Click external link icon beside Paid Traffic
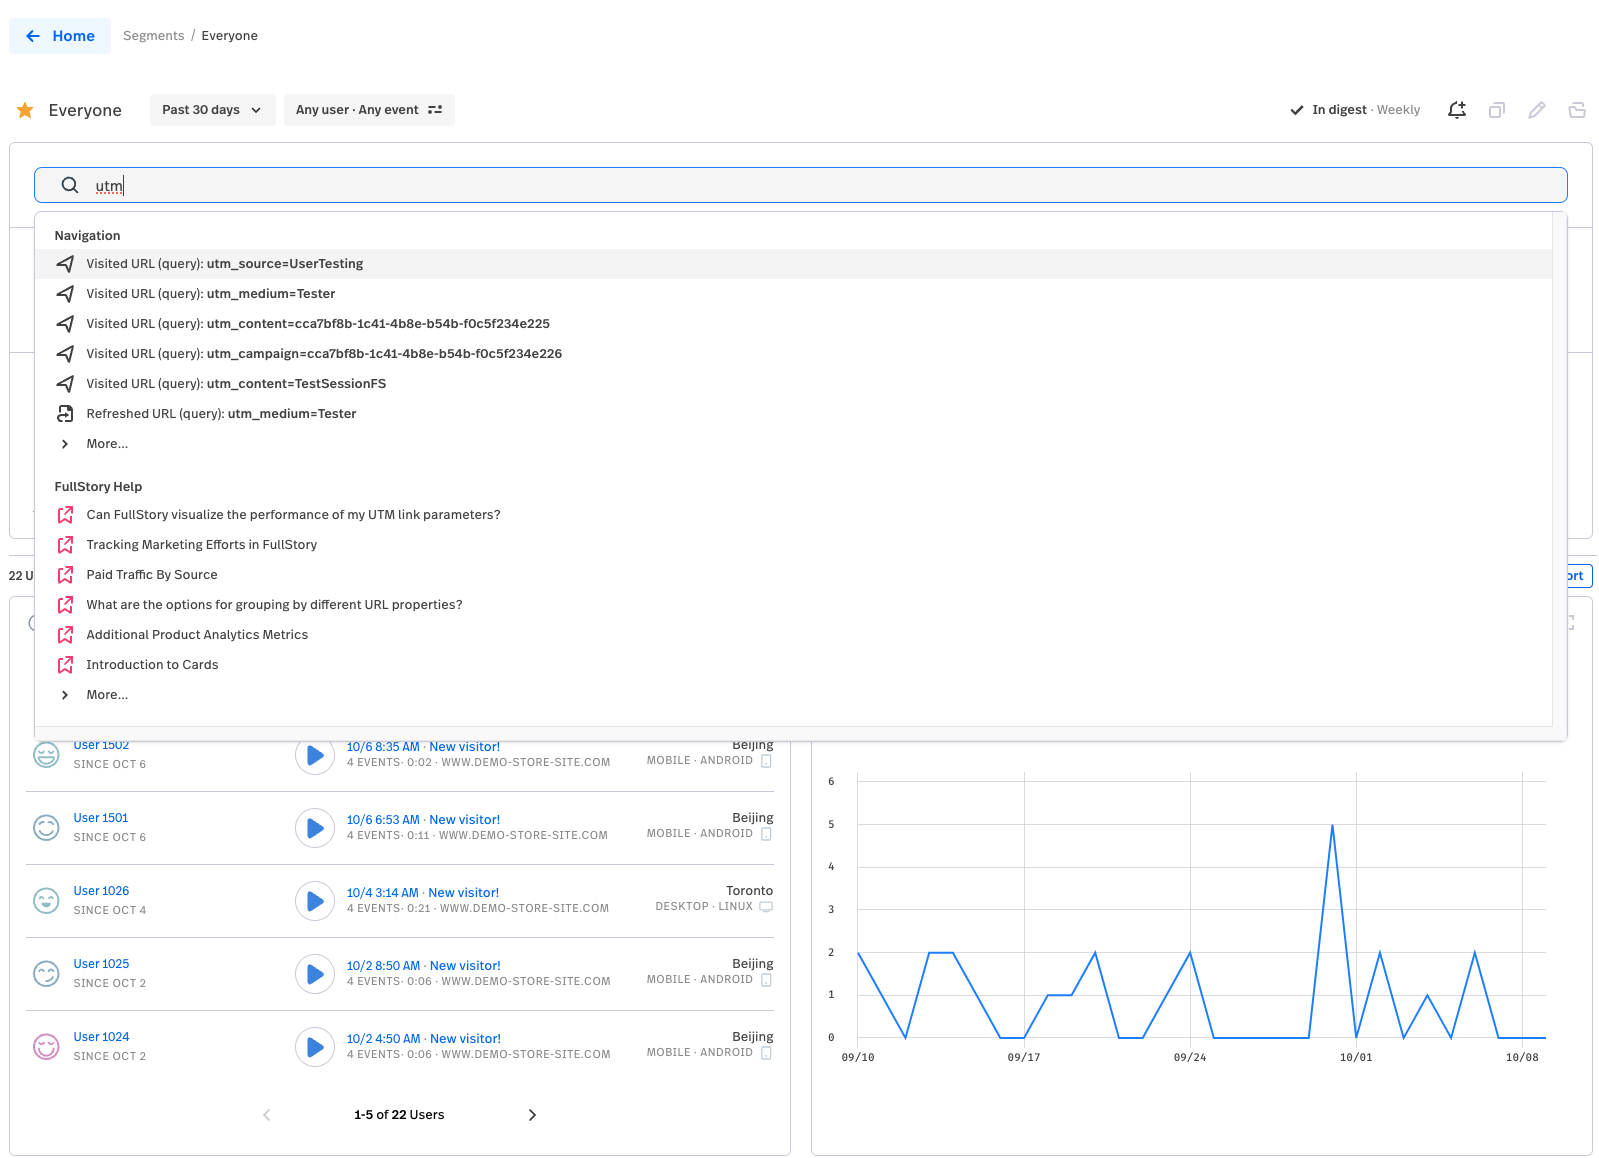 [65, 575]
